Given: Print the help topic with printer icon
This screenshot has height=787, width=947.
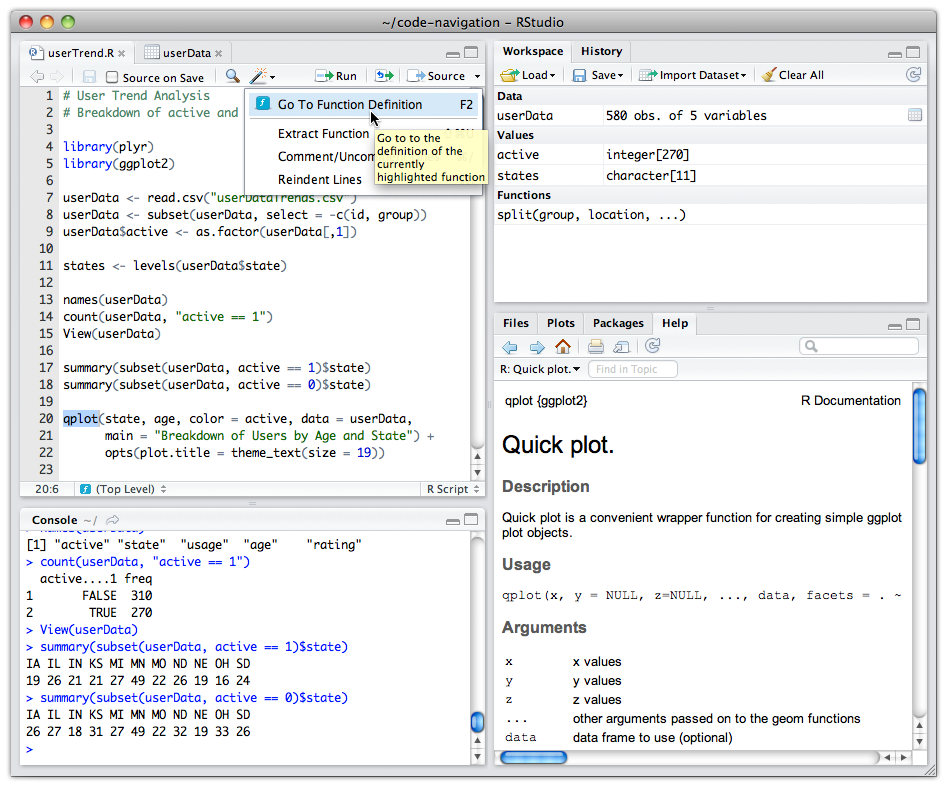Looking at the screenshot, I should tap(595, 347).
